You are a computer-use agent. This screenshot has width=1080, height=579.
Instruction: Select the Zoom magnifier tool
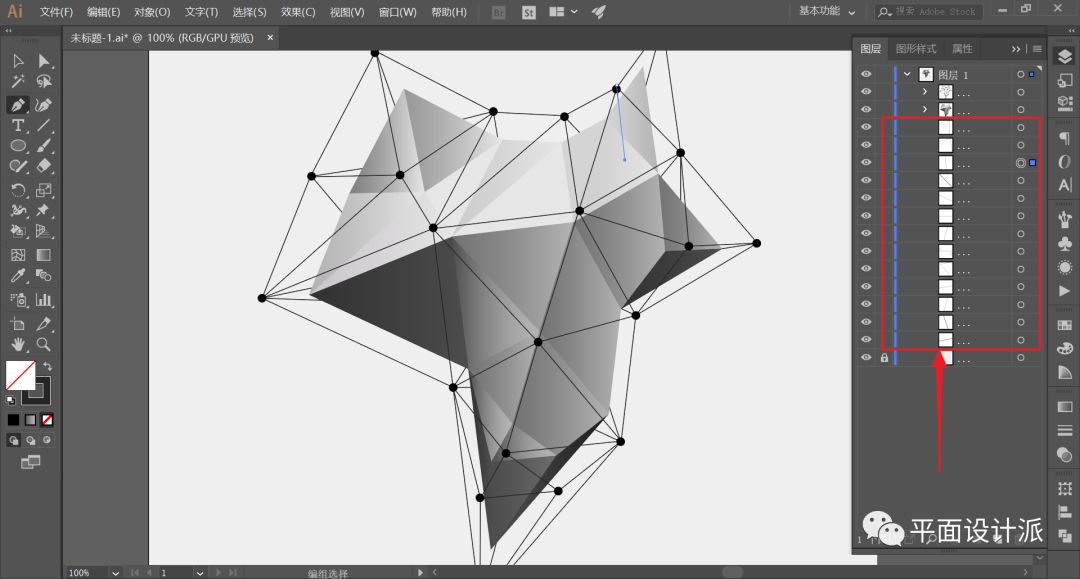coord(44,344)
